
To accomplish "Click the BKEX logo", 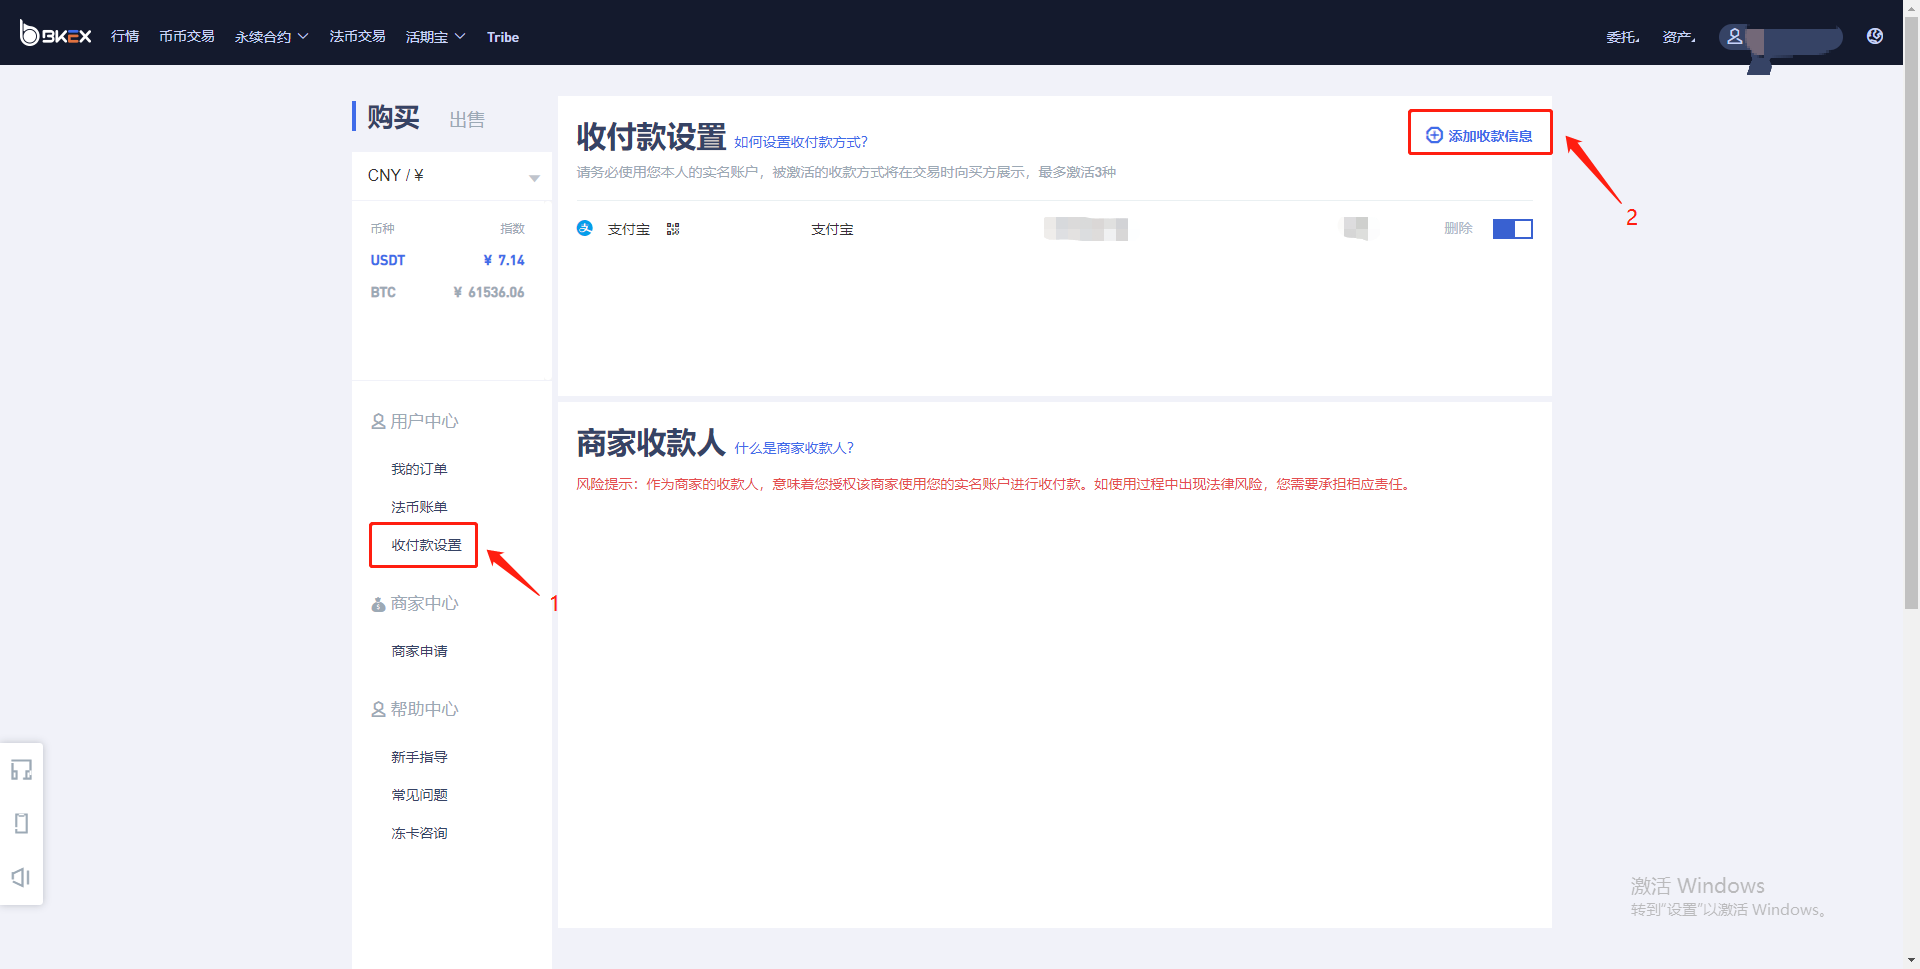I will 56,35.
